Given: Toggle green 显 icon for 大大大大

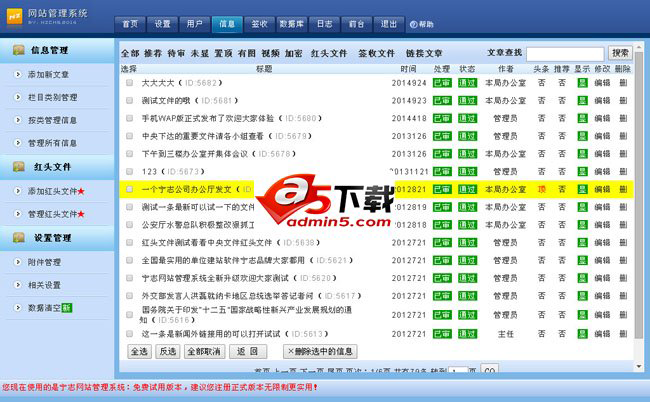Looking at the screenshot, I should (x=582, y=83).
